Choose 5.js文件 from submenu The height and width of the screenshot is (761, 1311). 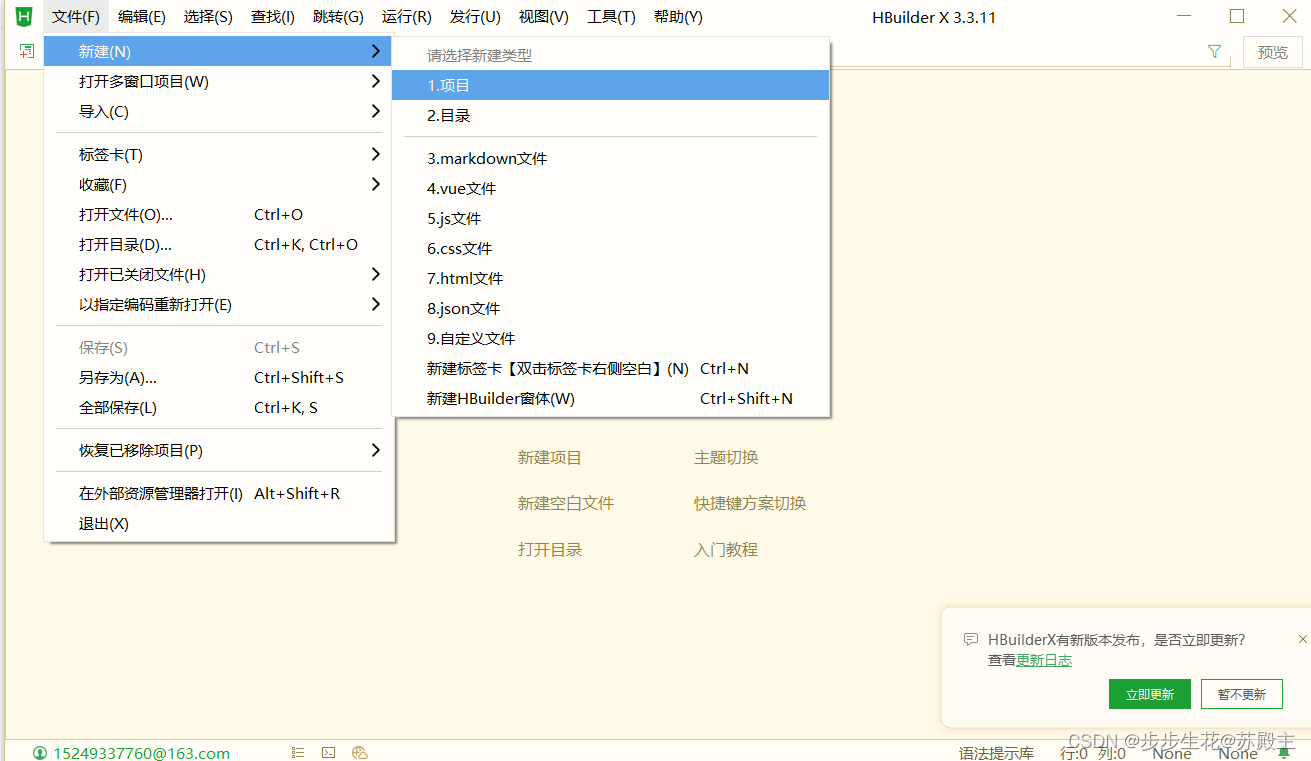[x=610, y=218]
